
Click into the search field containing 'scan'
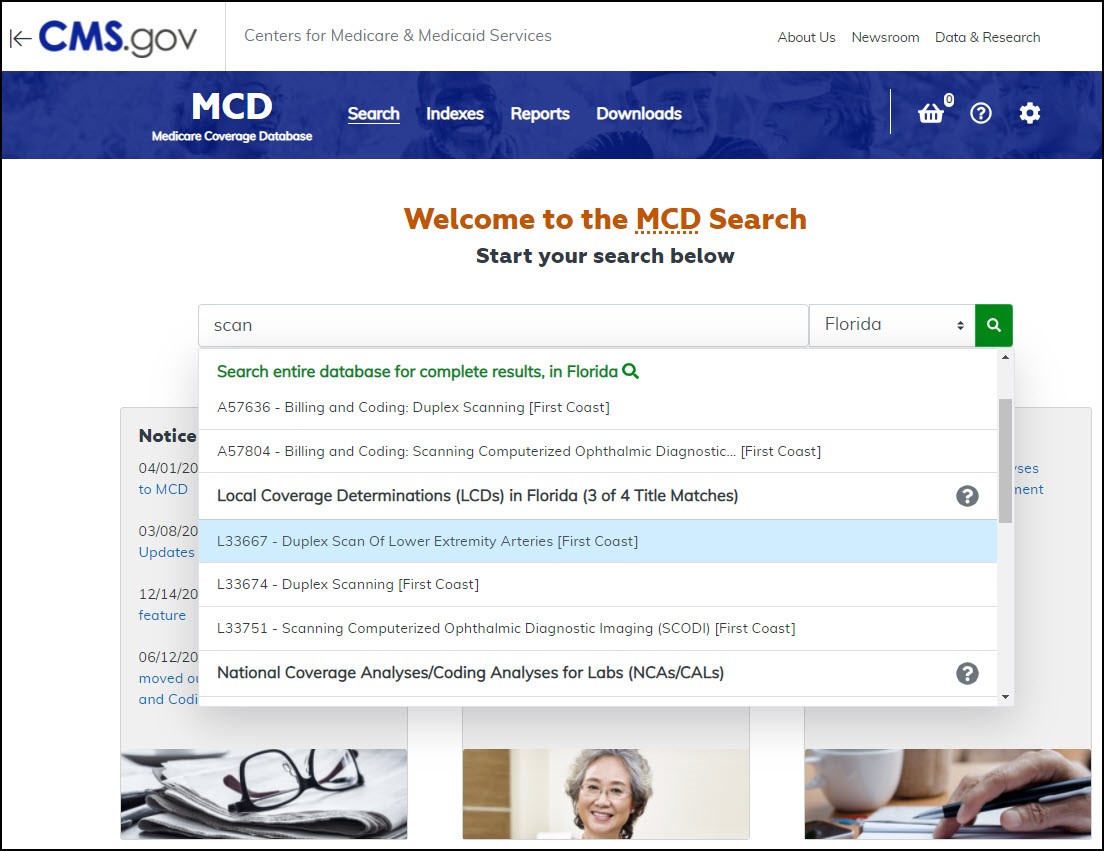coord(503,325)
